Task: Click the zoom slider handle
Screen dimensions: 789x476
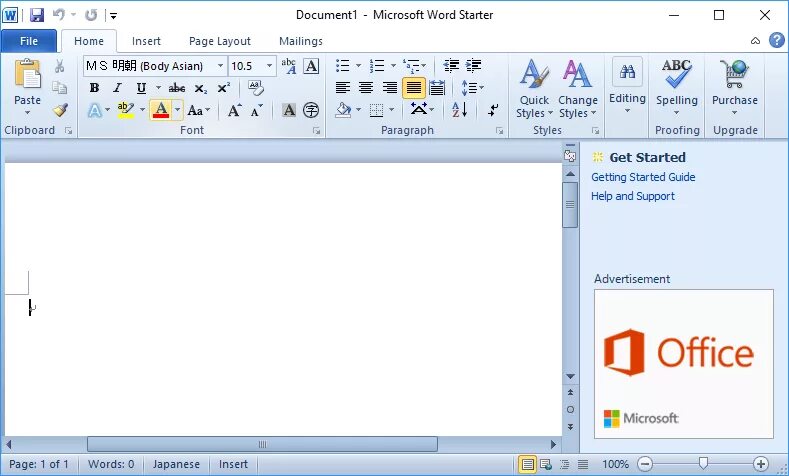Action: click(703, 463)
